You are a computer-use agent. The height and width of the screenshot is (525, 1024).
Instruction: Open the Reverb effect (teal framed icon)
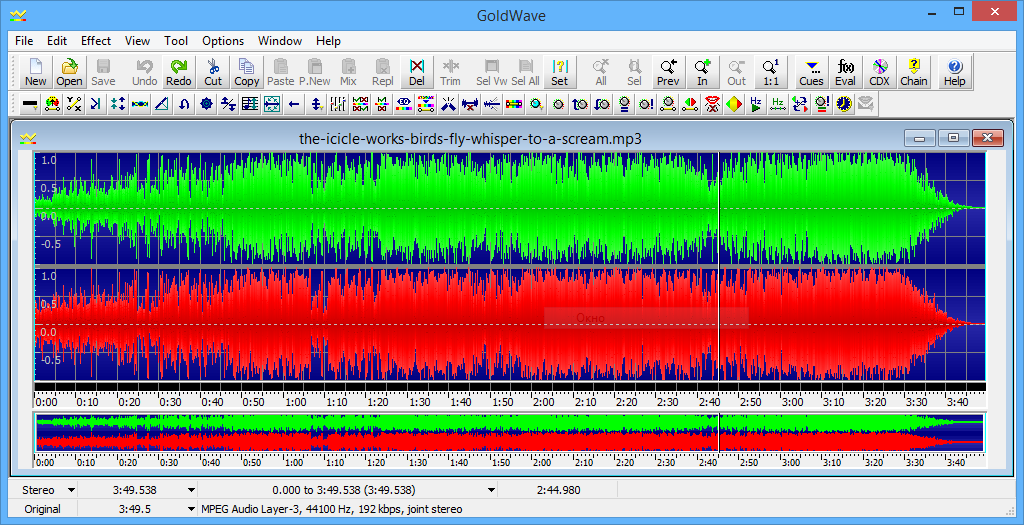pyautogui.click(x=272, y=104)
